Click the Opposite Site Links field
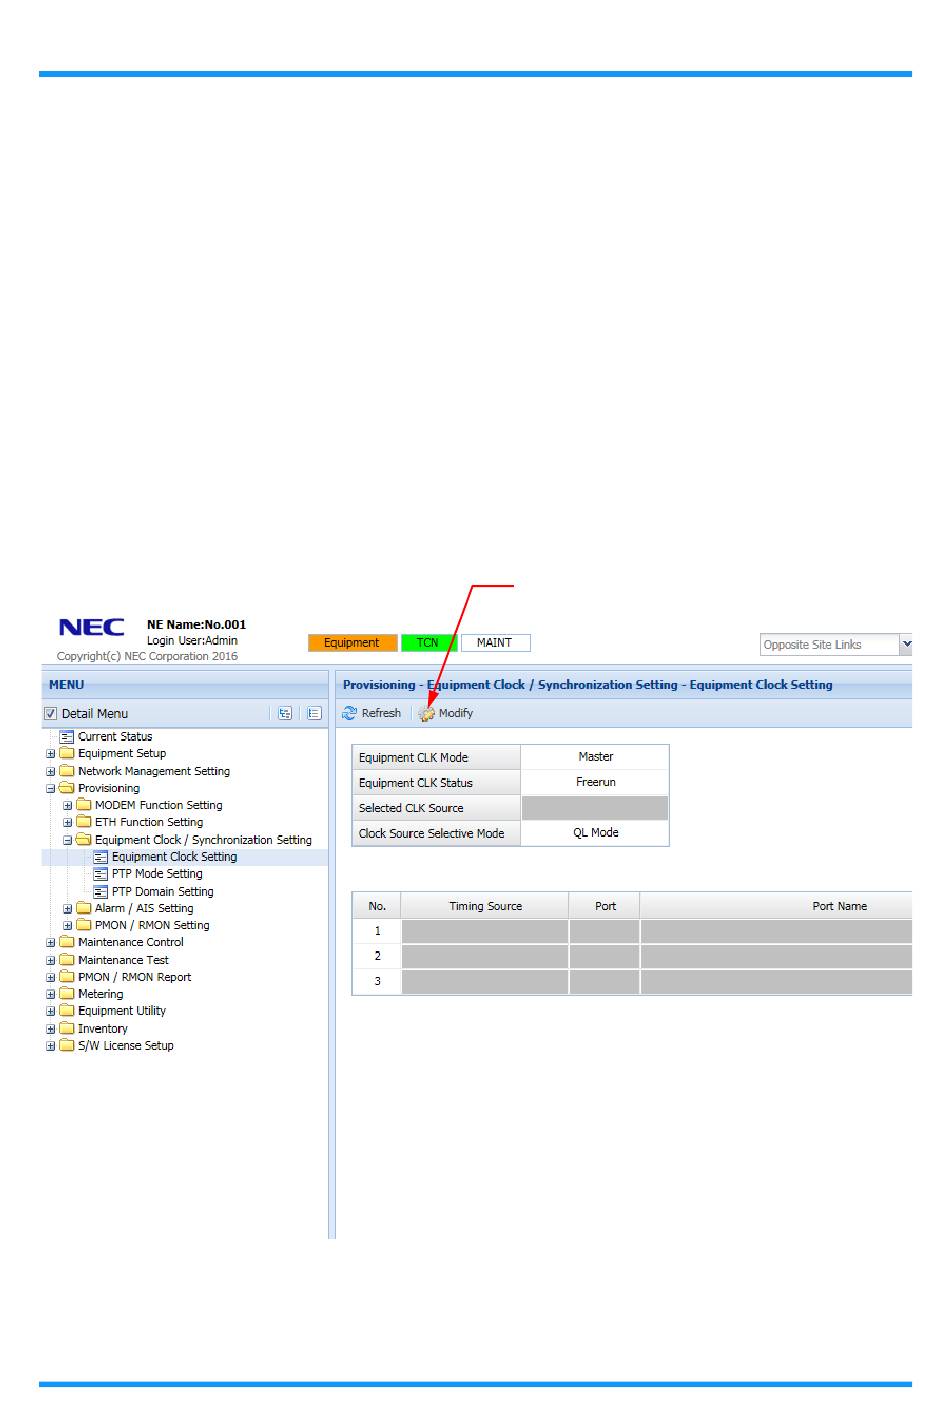Image resolution: width=950 pixels, height=1420 pixels. (x=830, y=645)
